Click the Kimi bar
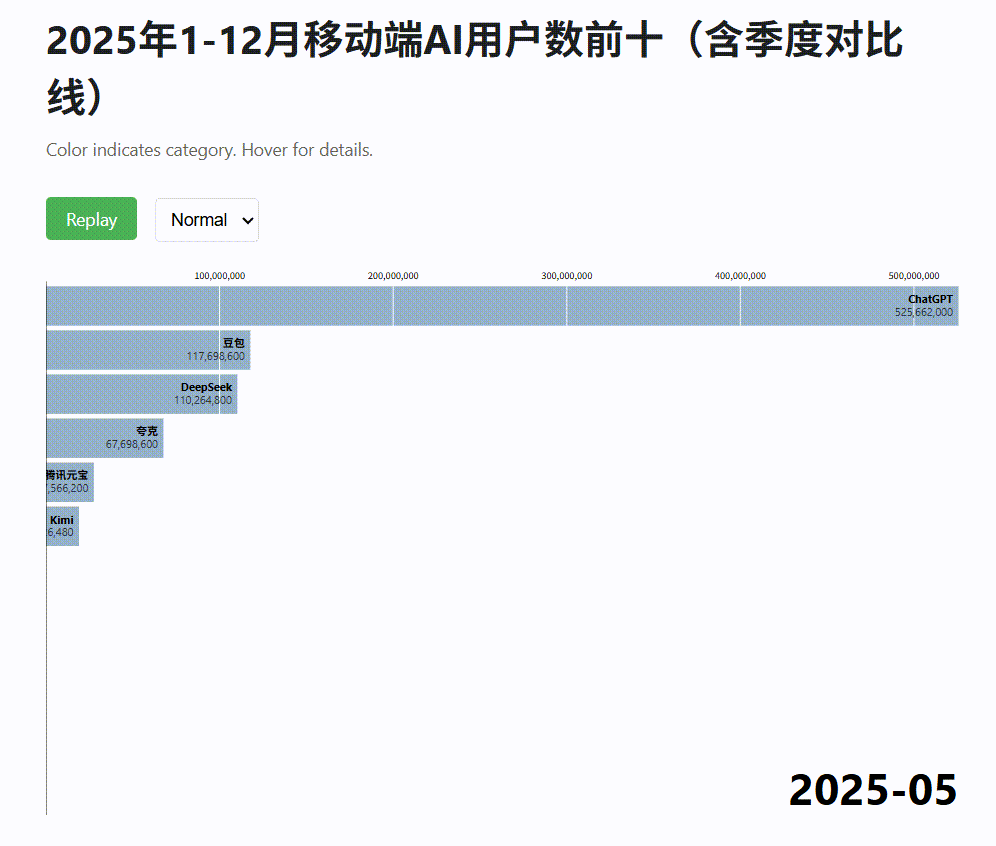 pos(61,525)
